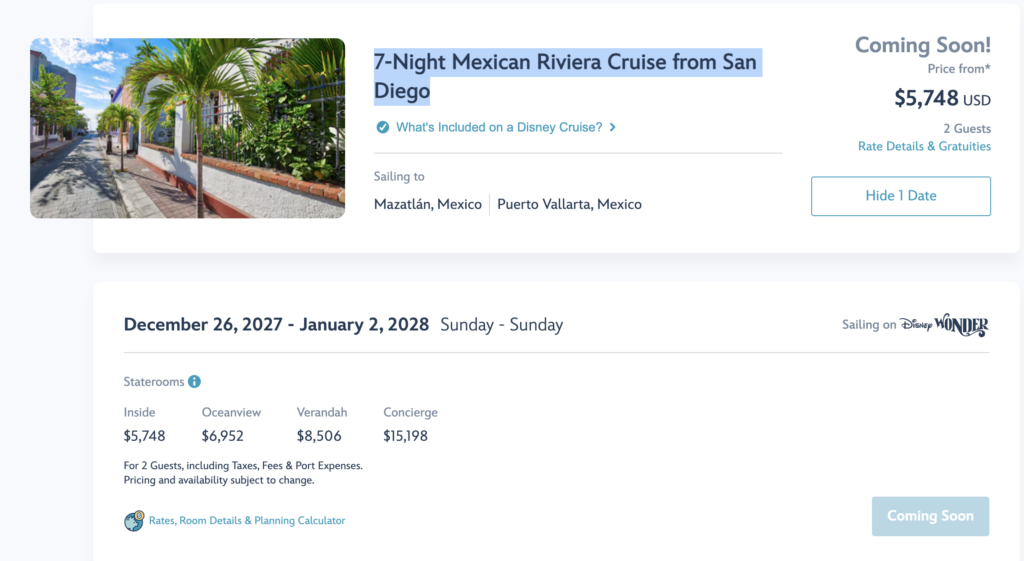Select the Inside stateroom price $5,748

144,436
